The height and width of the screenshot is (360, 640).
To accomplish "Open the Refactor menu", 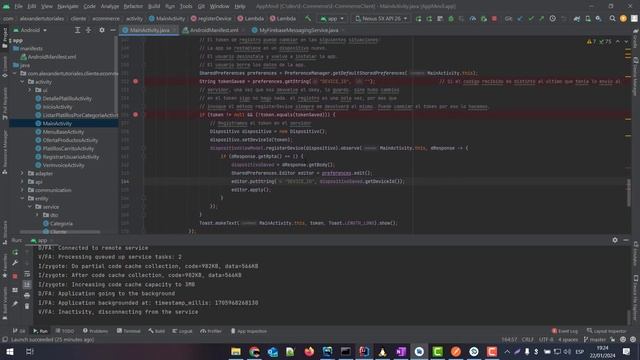I will click(133, 6).
